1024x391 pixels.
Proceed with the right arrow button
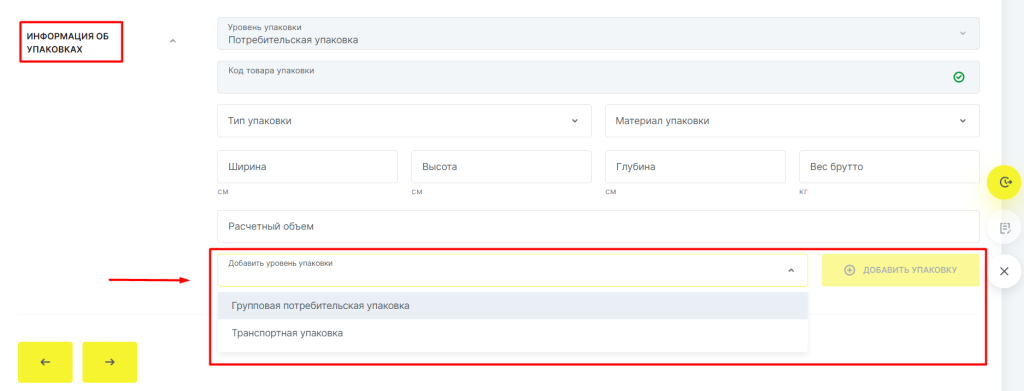[110, 362]
